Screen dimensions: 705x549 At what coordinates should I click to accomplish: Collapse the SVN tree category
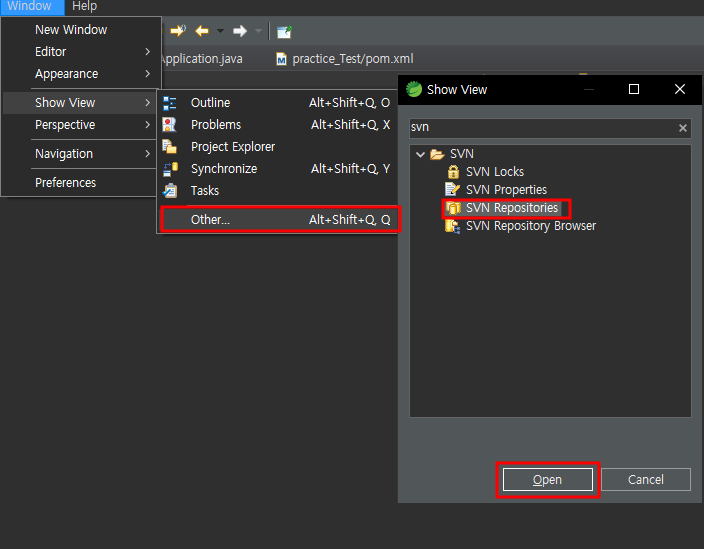420,155
